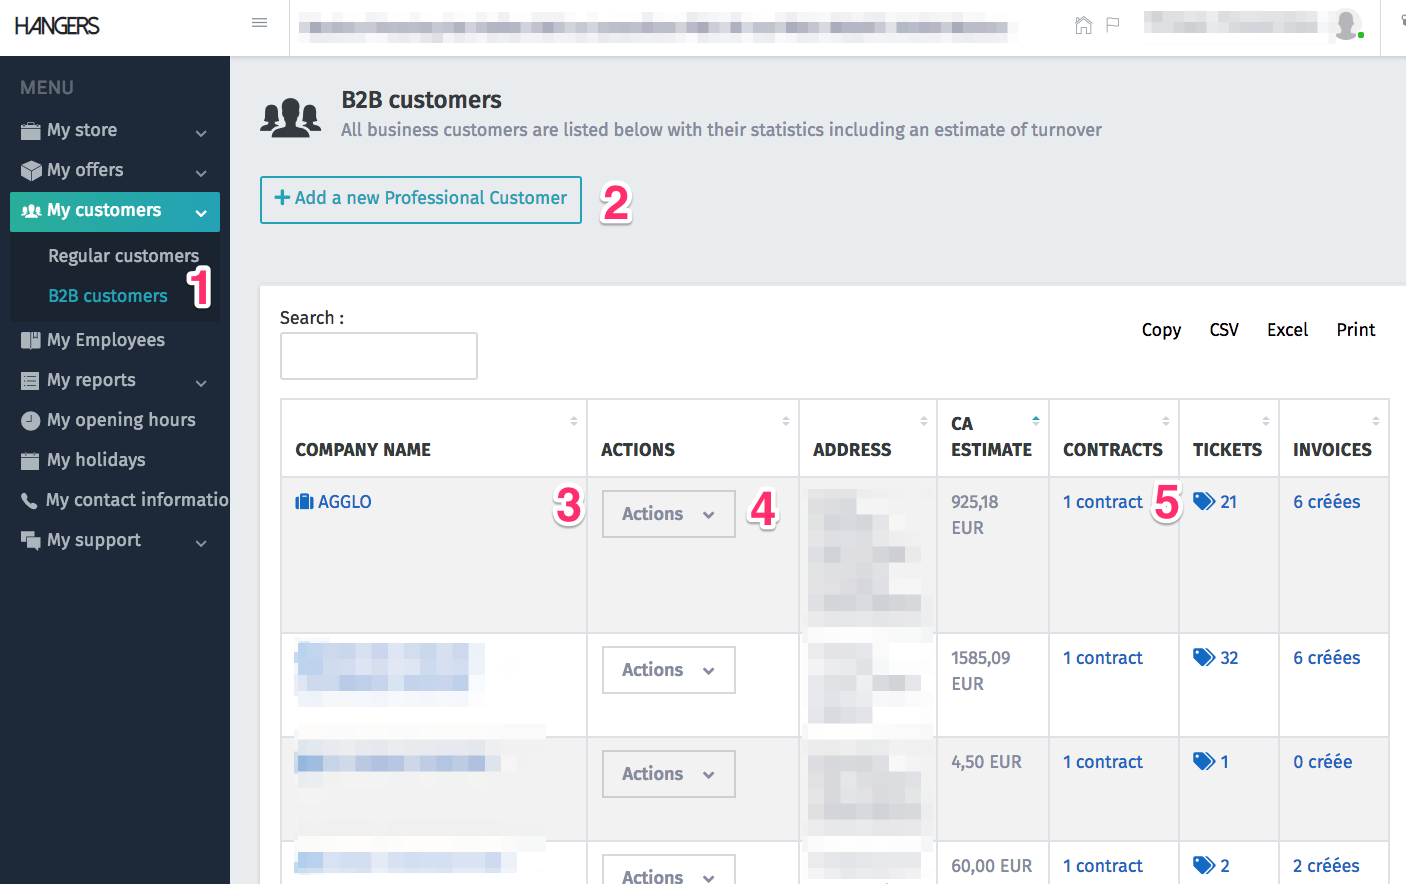Click the user avatar icon
1406x884 pixels.
coord(1347,25)
